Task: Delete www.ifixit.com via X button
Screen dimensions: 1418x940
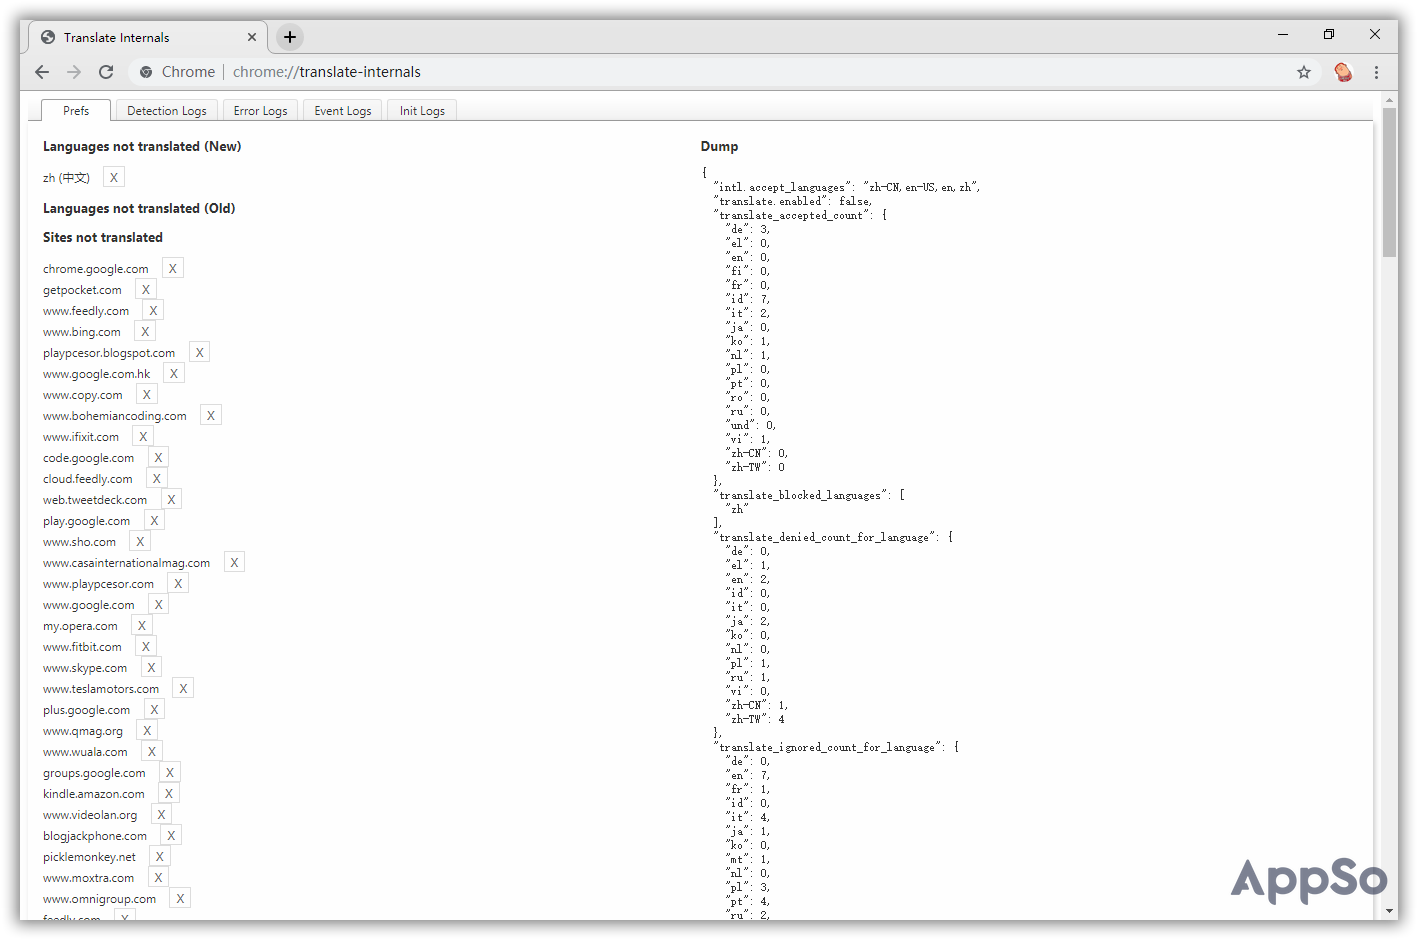Action: [x=143, y=437]
